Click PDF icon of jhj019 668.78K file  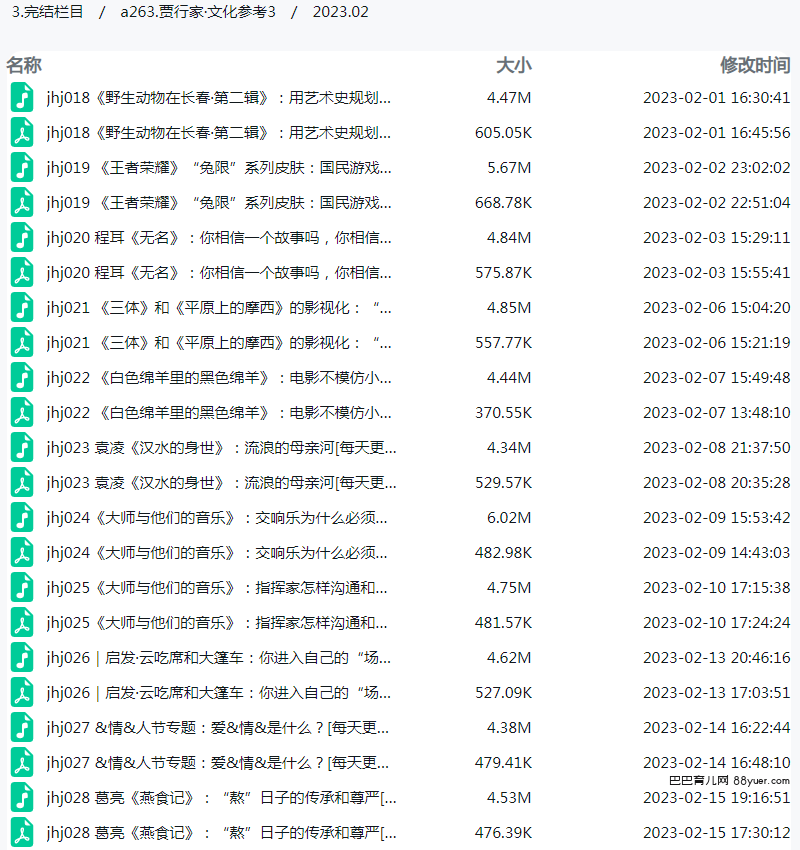tap(22, 203)
